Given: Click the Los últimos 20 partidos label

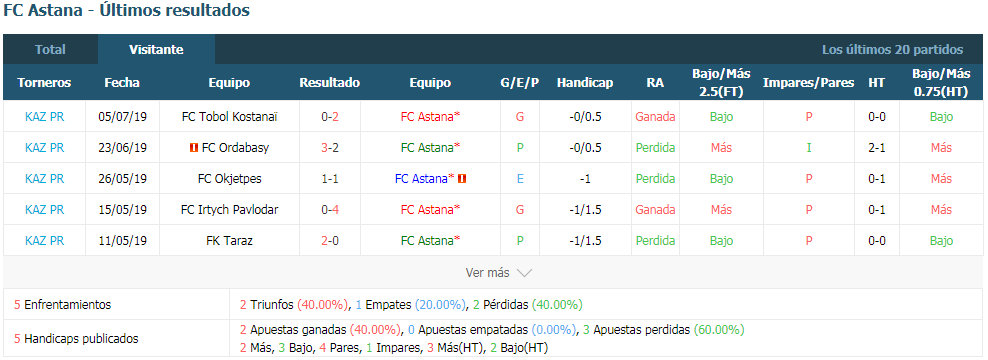Looking at the screenshot, I should (x=892, y=49).
